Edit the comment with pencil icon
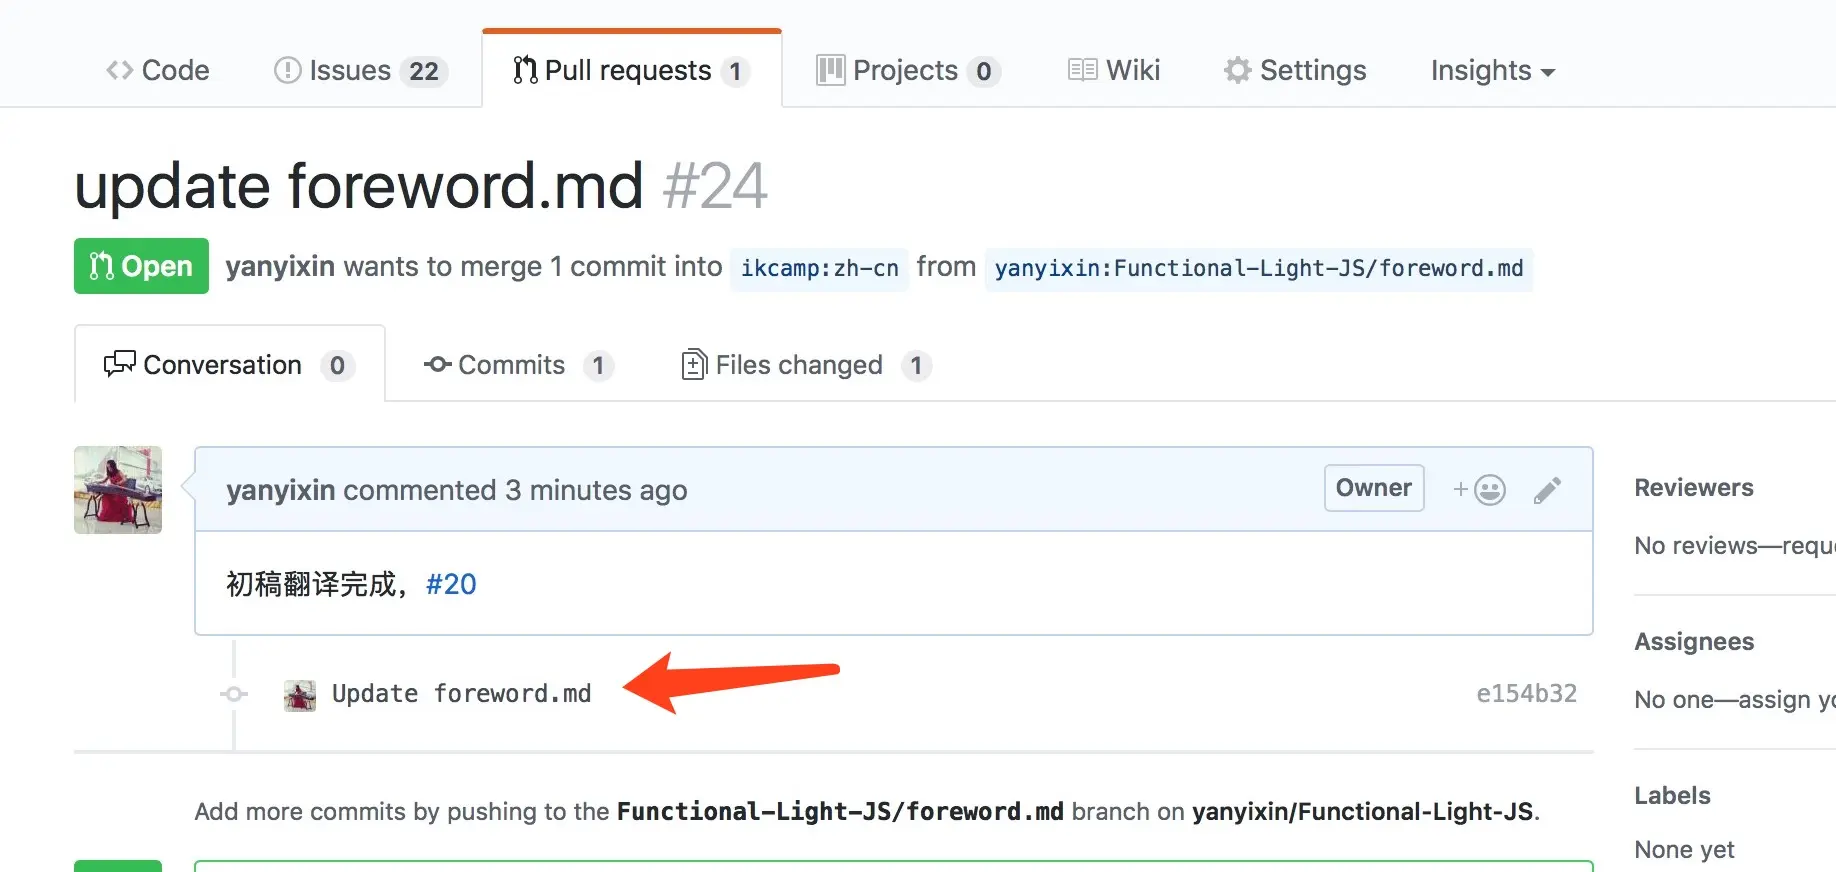This screenshot has width=1836, height=872. click(x=1547, y=490)
